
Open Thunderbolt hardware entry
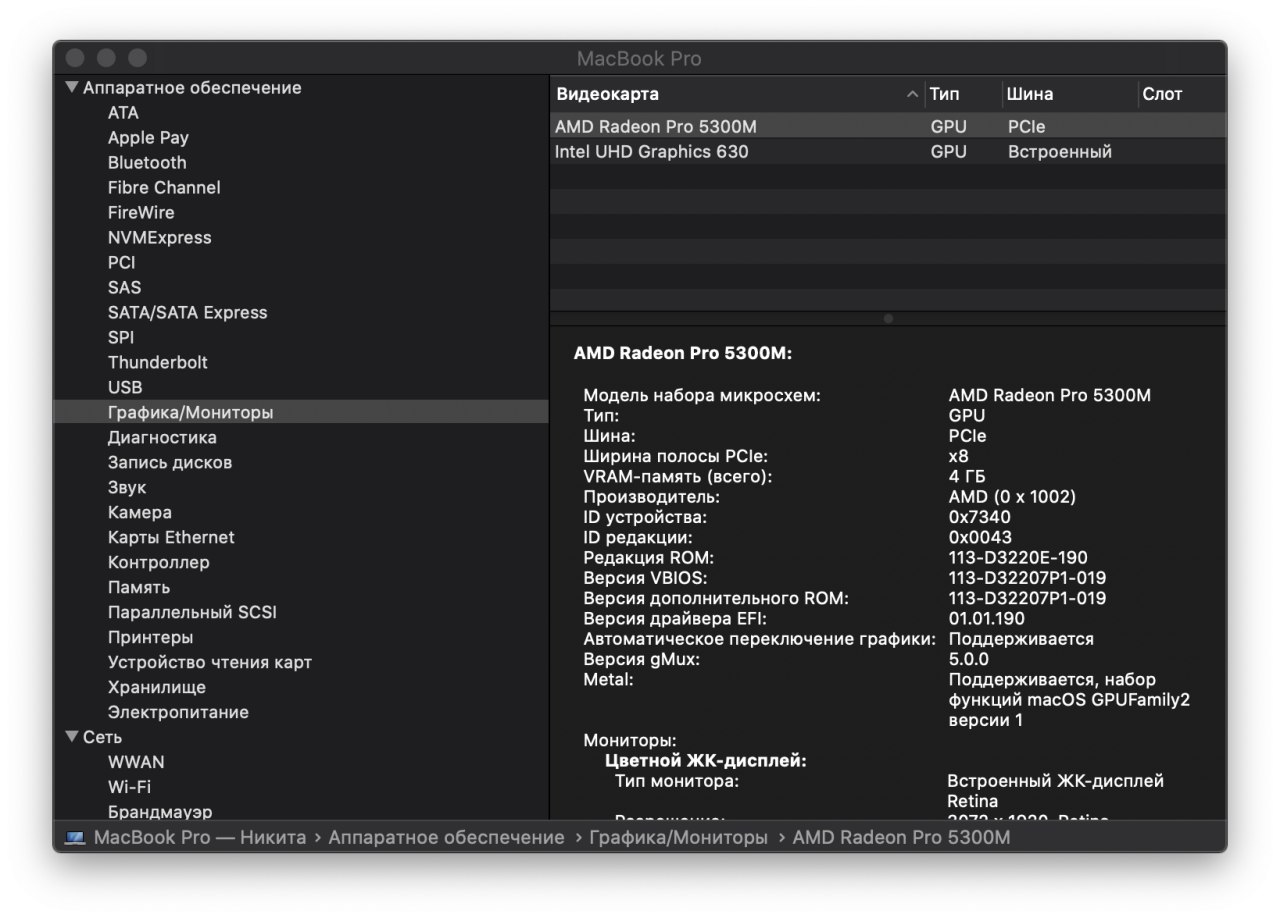pyautogui.click(x=157, y=362)
